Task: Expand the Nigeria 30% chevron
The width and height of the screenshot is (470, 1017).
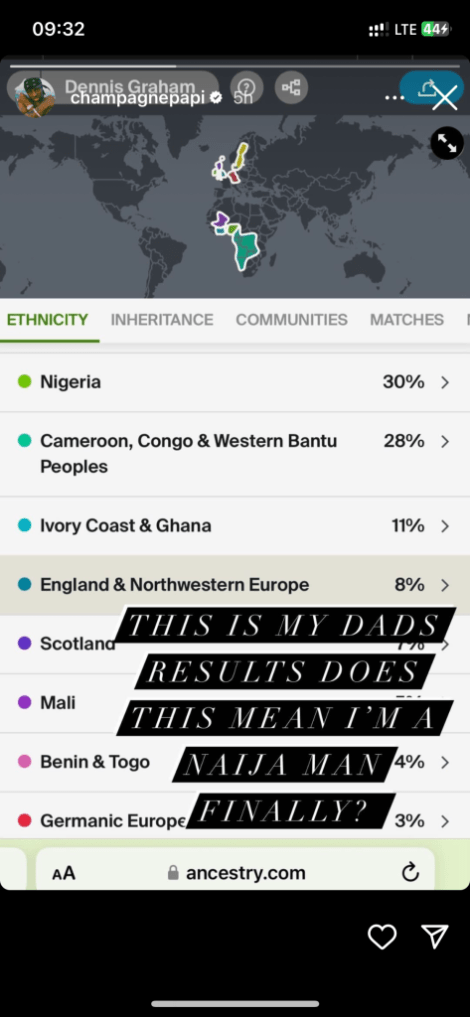Action: [x=445, y=383]
